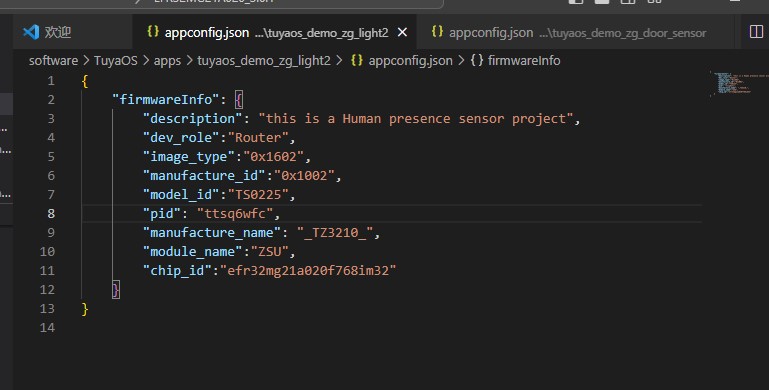The width and height of the screenshot is (769, 390).
Task: Expand the TuyaOS breadcrumb segment
Action: [x=115, y=60]
